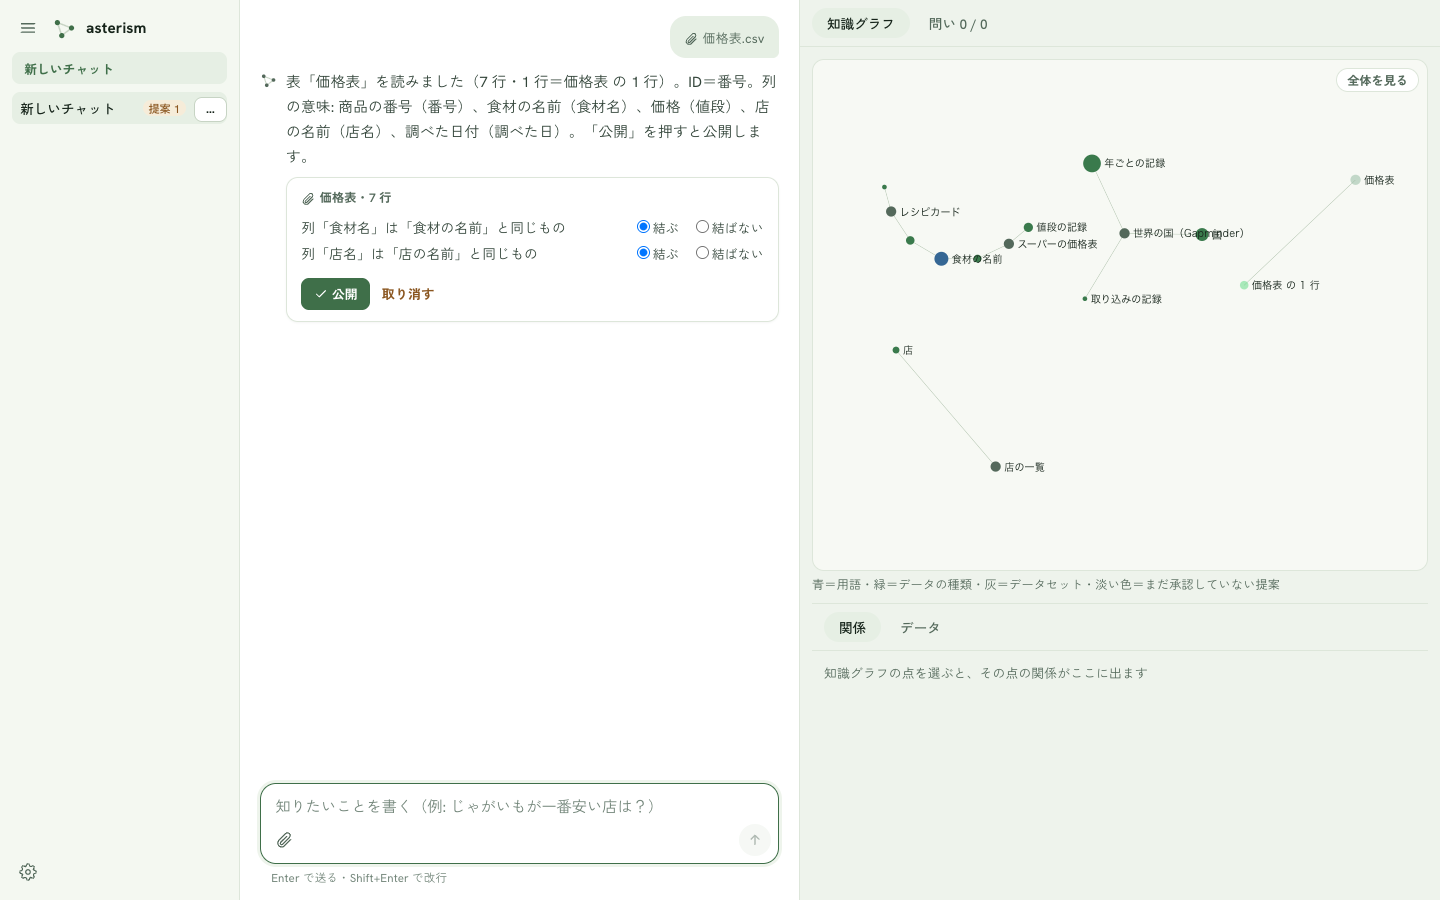Open the 関係 tab
Screen dimensions: 1440x900
click(852, 628)
